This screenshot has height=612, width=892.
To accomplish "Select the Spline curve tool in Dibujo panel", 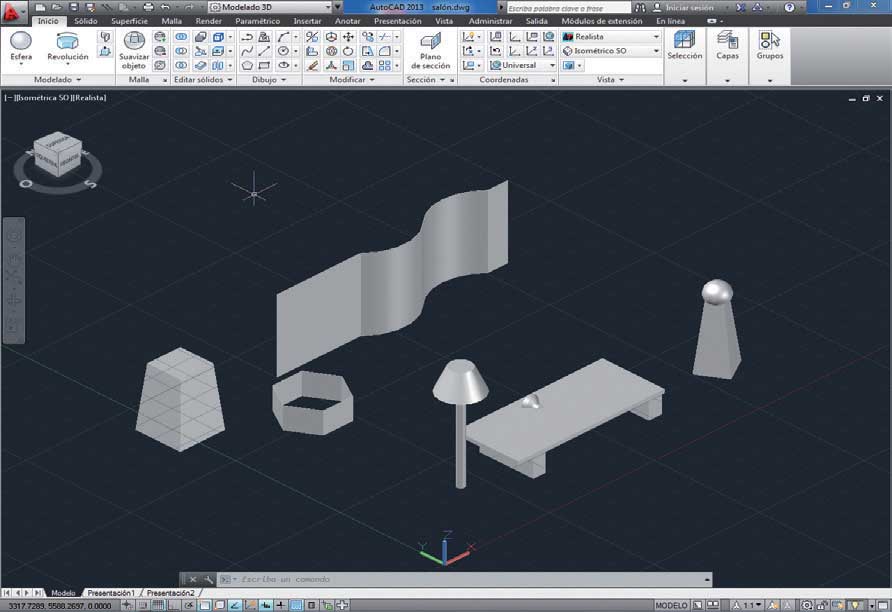I will 247,51.
